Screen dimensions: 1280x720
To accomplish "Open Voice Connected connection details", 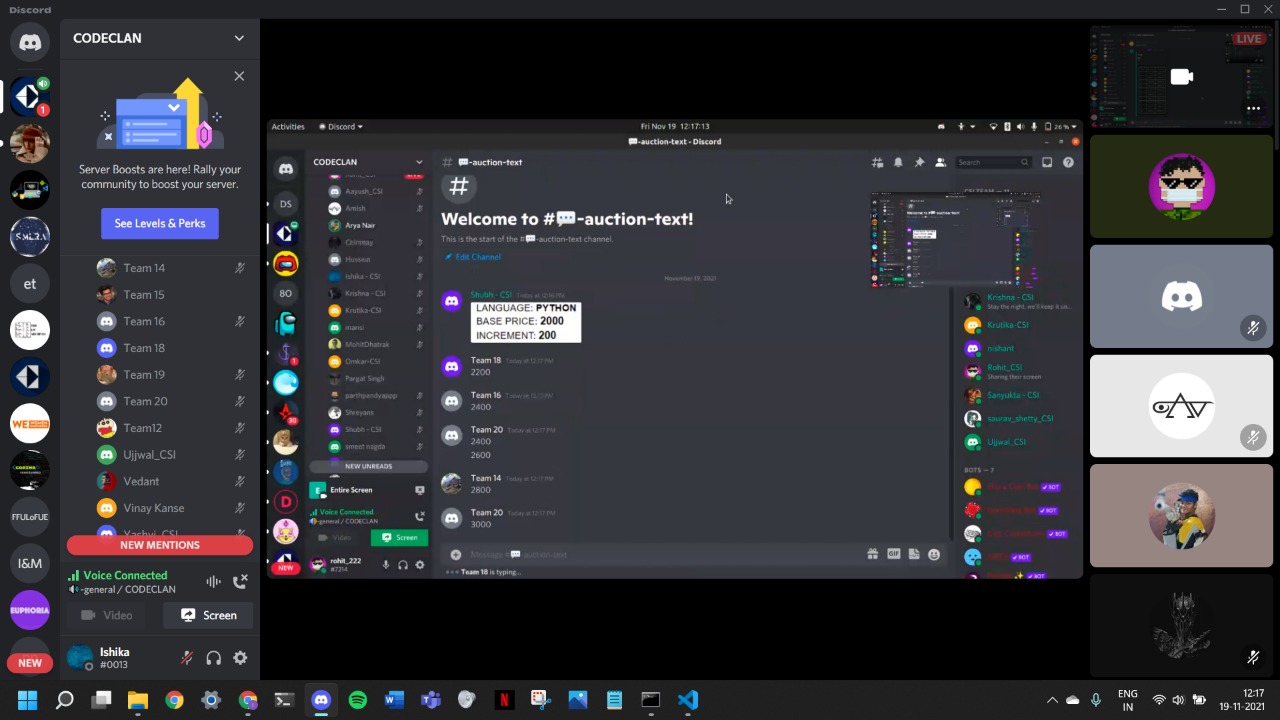I will click(x=125, y=575).
